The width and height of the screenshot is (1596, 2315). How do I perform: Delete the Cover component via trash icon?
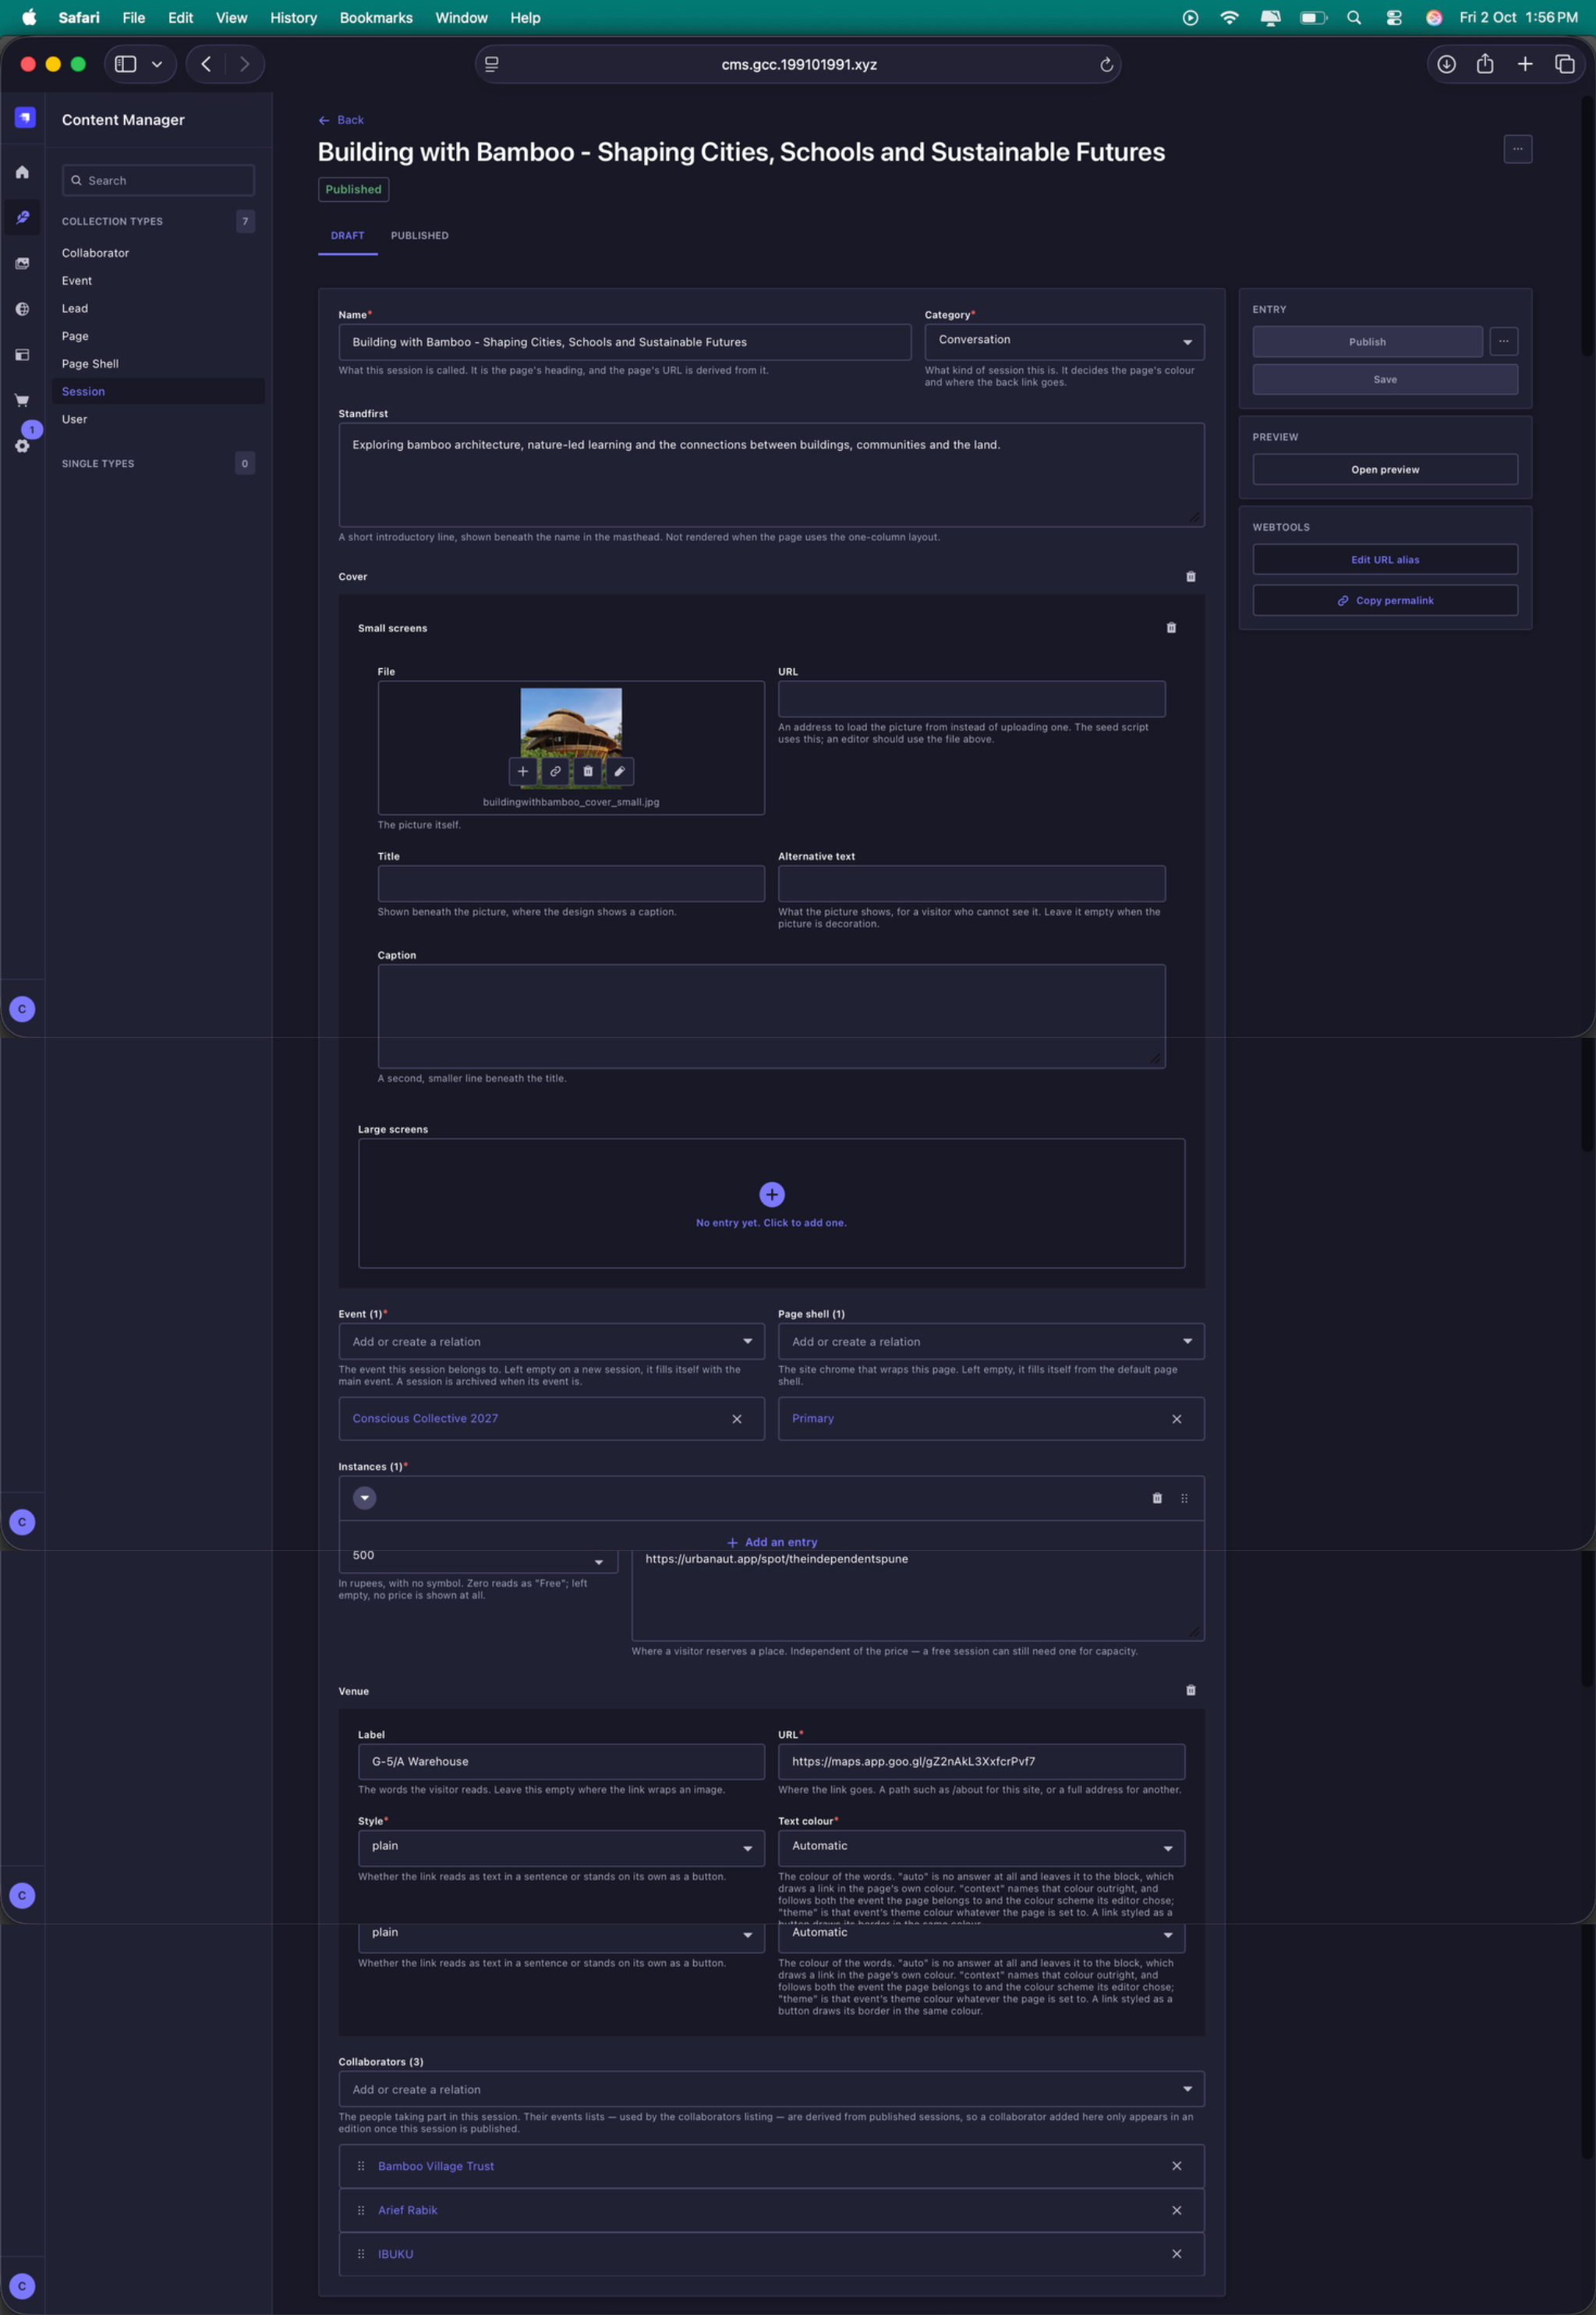coord(1190,577)
